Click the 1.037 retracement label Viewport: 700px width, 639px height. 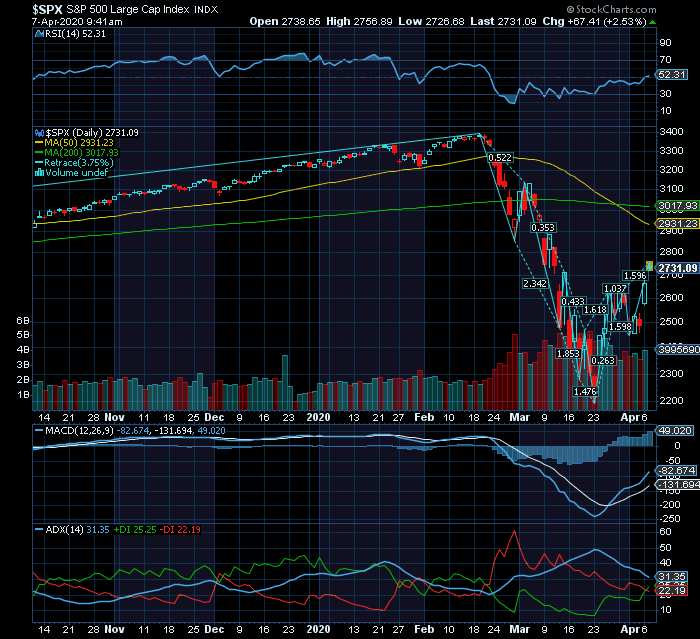[x=615, y=289]
